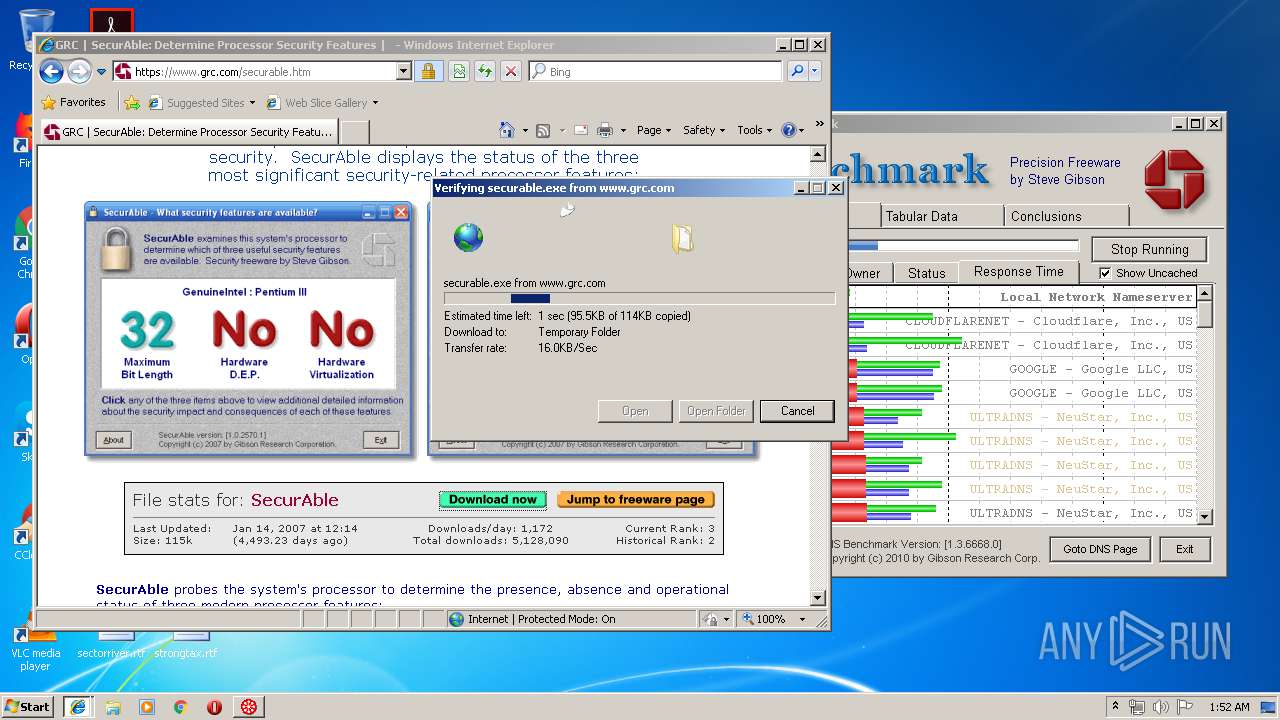Open the padlock security report icon
This screenshot has width=1280, height=720.
click(428, 71)
